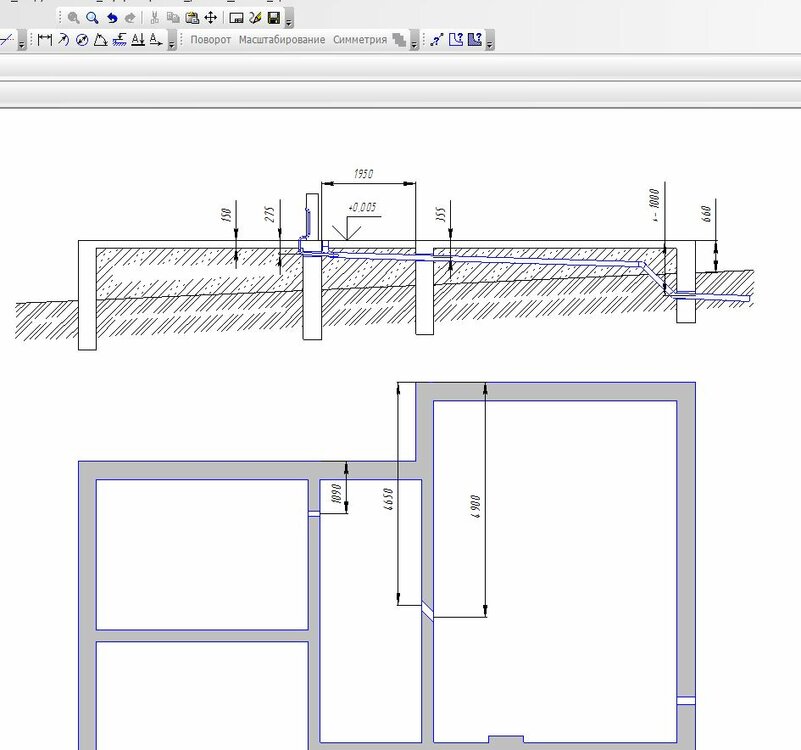This screenshot has height=750, width=801.
Task: Click the blue undo arrow
Action: [x=111, y=18]
